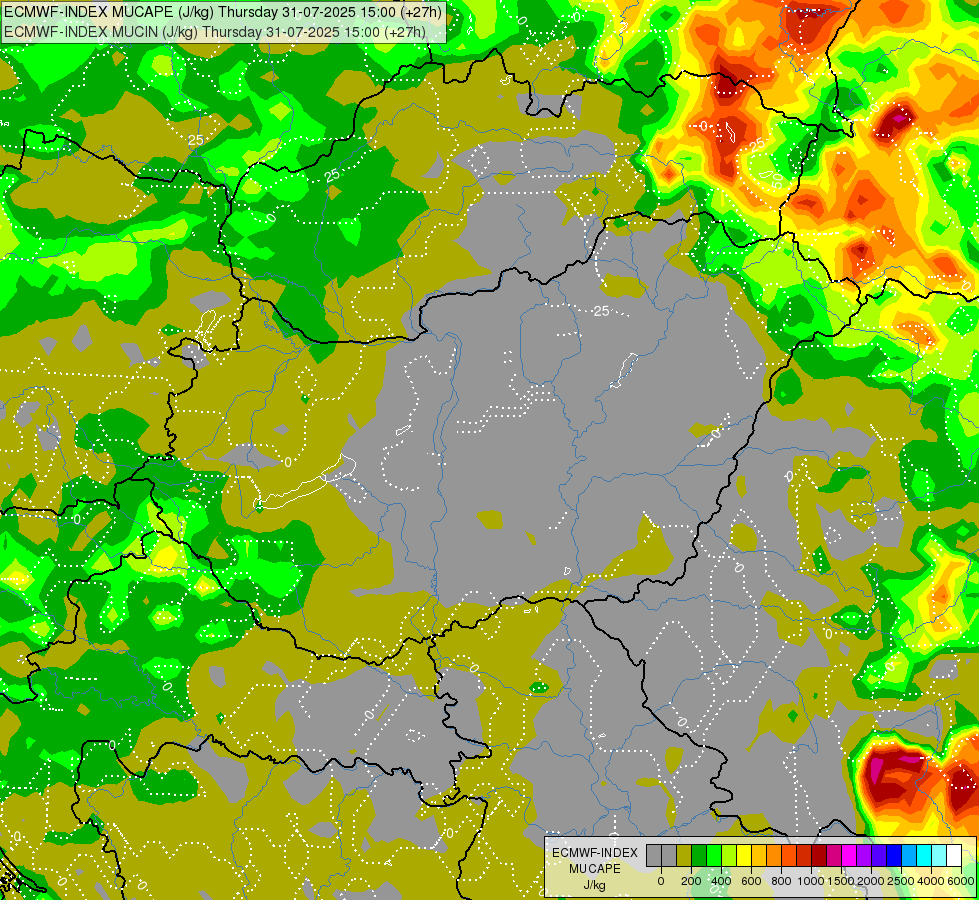Viewport: 979px width, 900px height.
Task: Pick the yellow-green lime legend swatch
Action: (x=729, y=855)
